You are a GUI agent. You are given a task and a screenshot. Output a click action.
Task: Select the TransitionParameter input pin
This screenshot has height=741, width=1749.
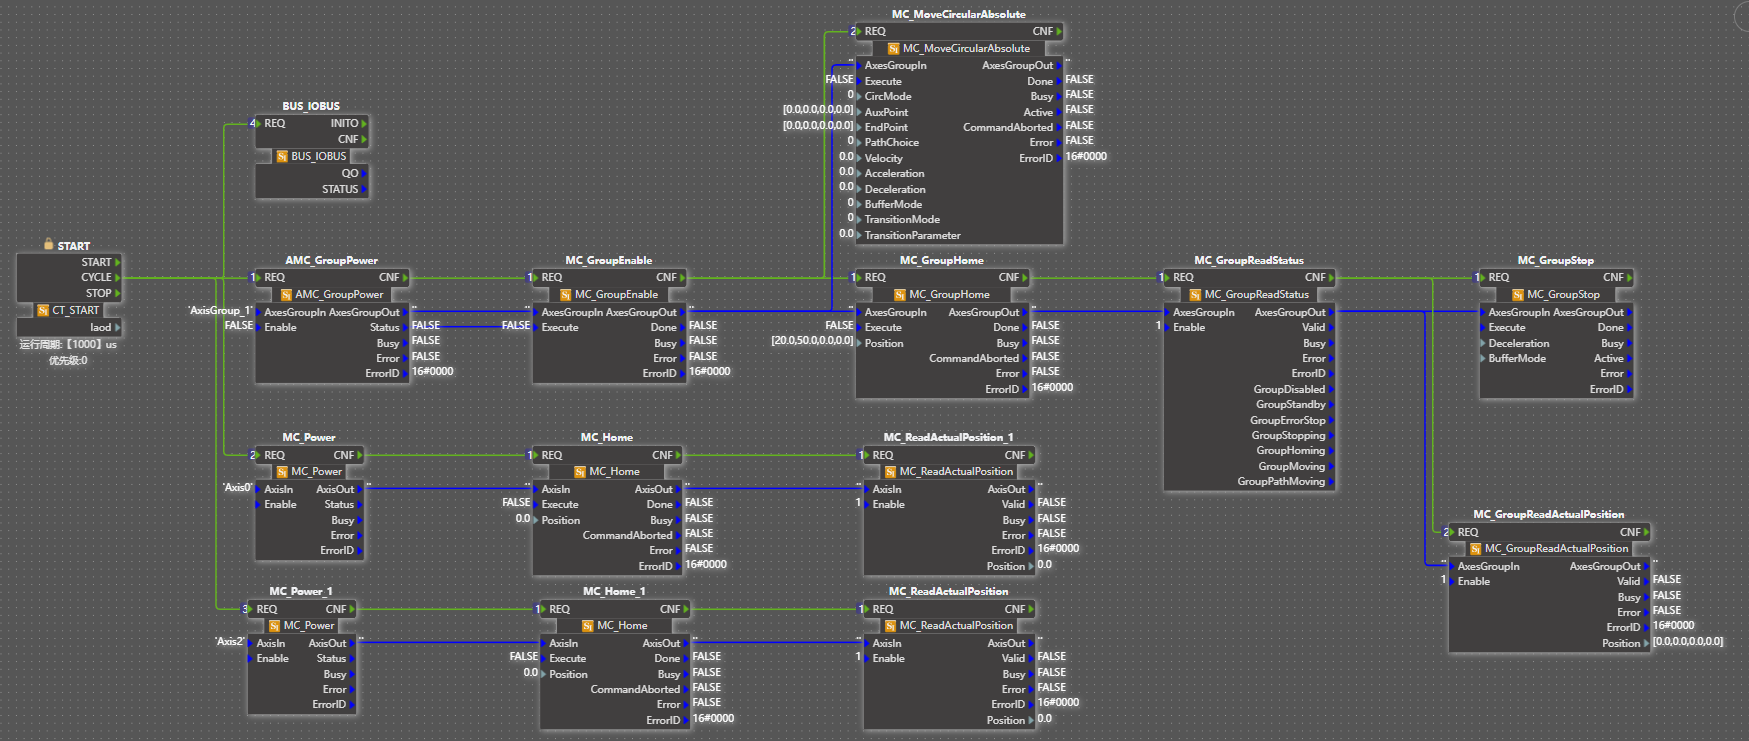point(909,236)
